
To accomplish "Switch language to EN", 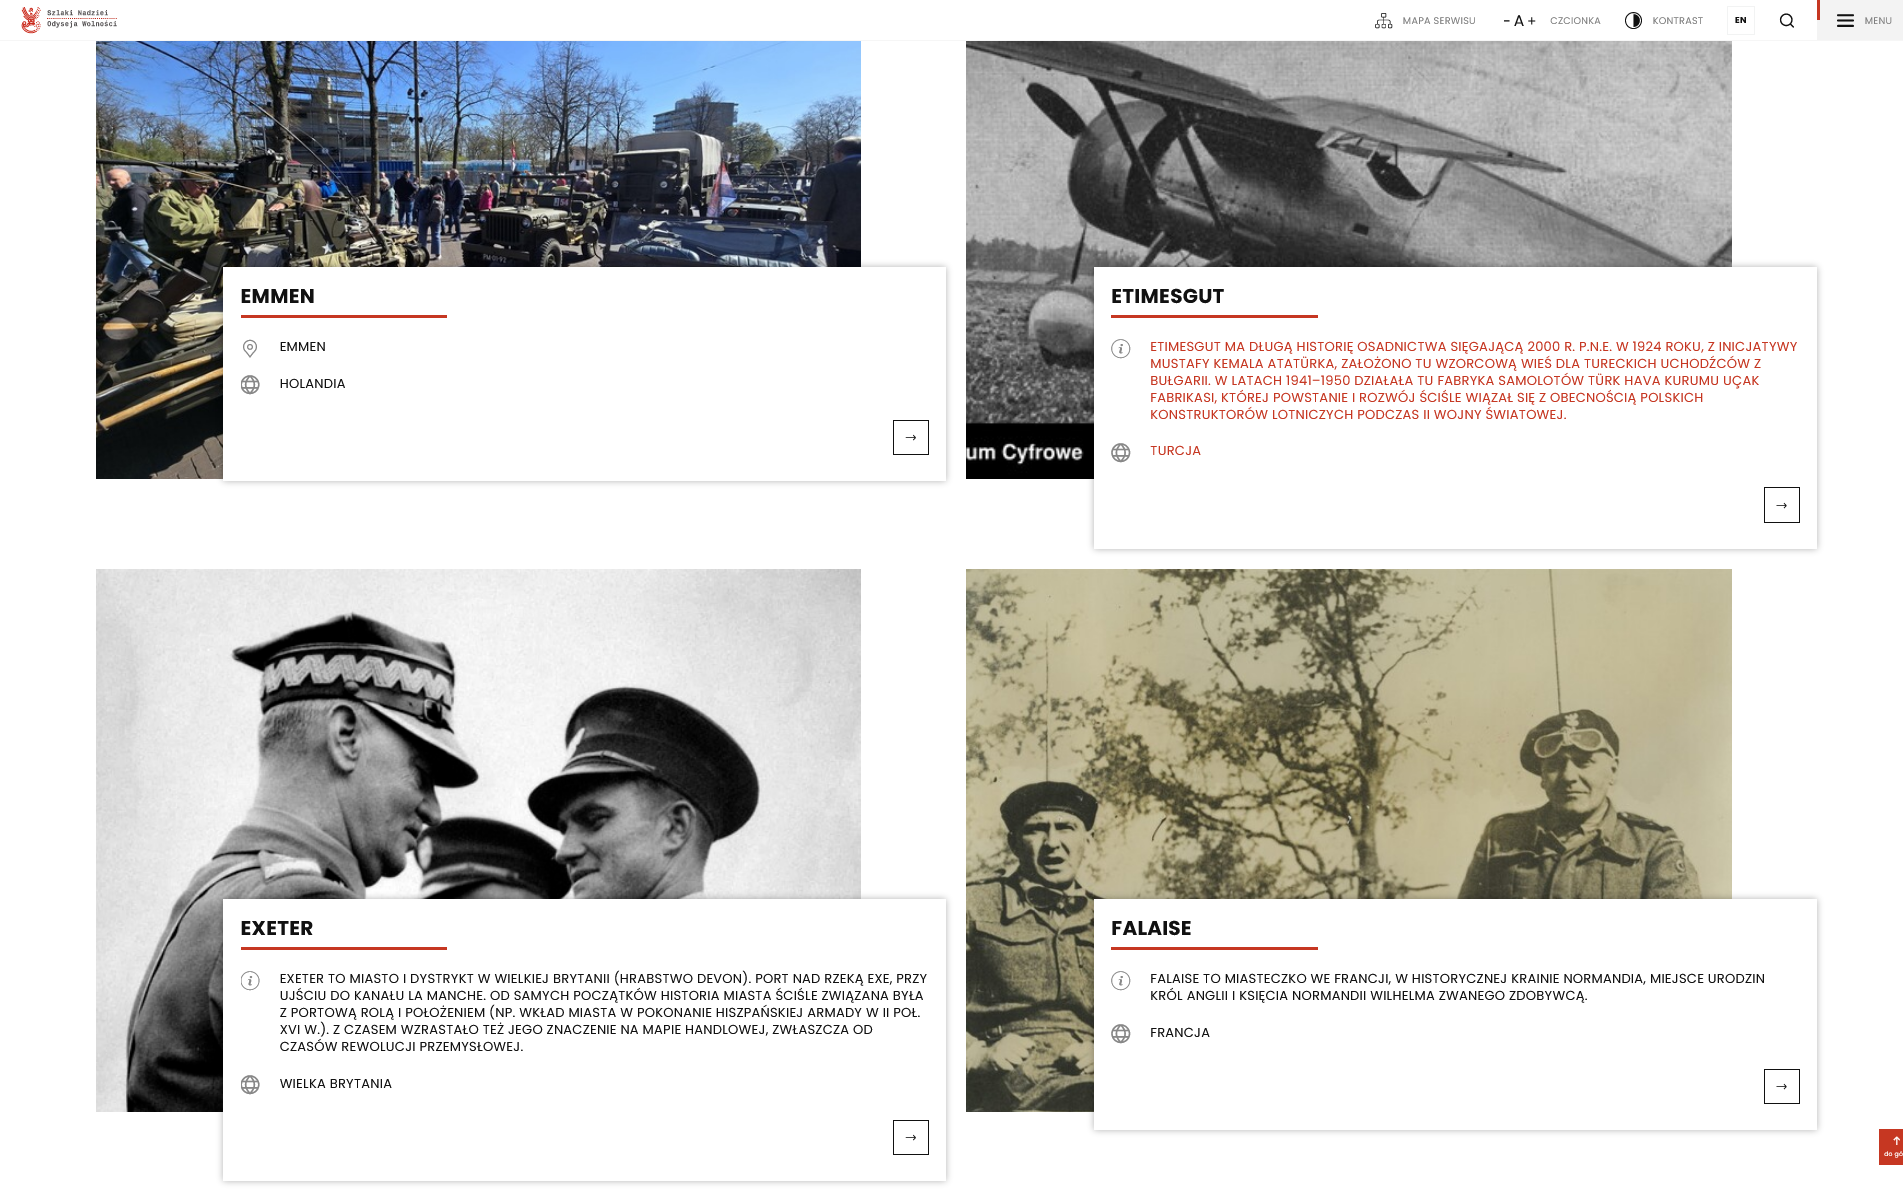I will click(x=1740, y=21).
